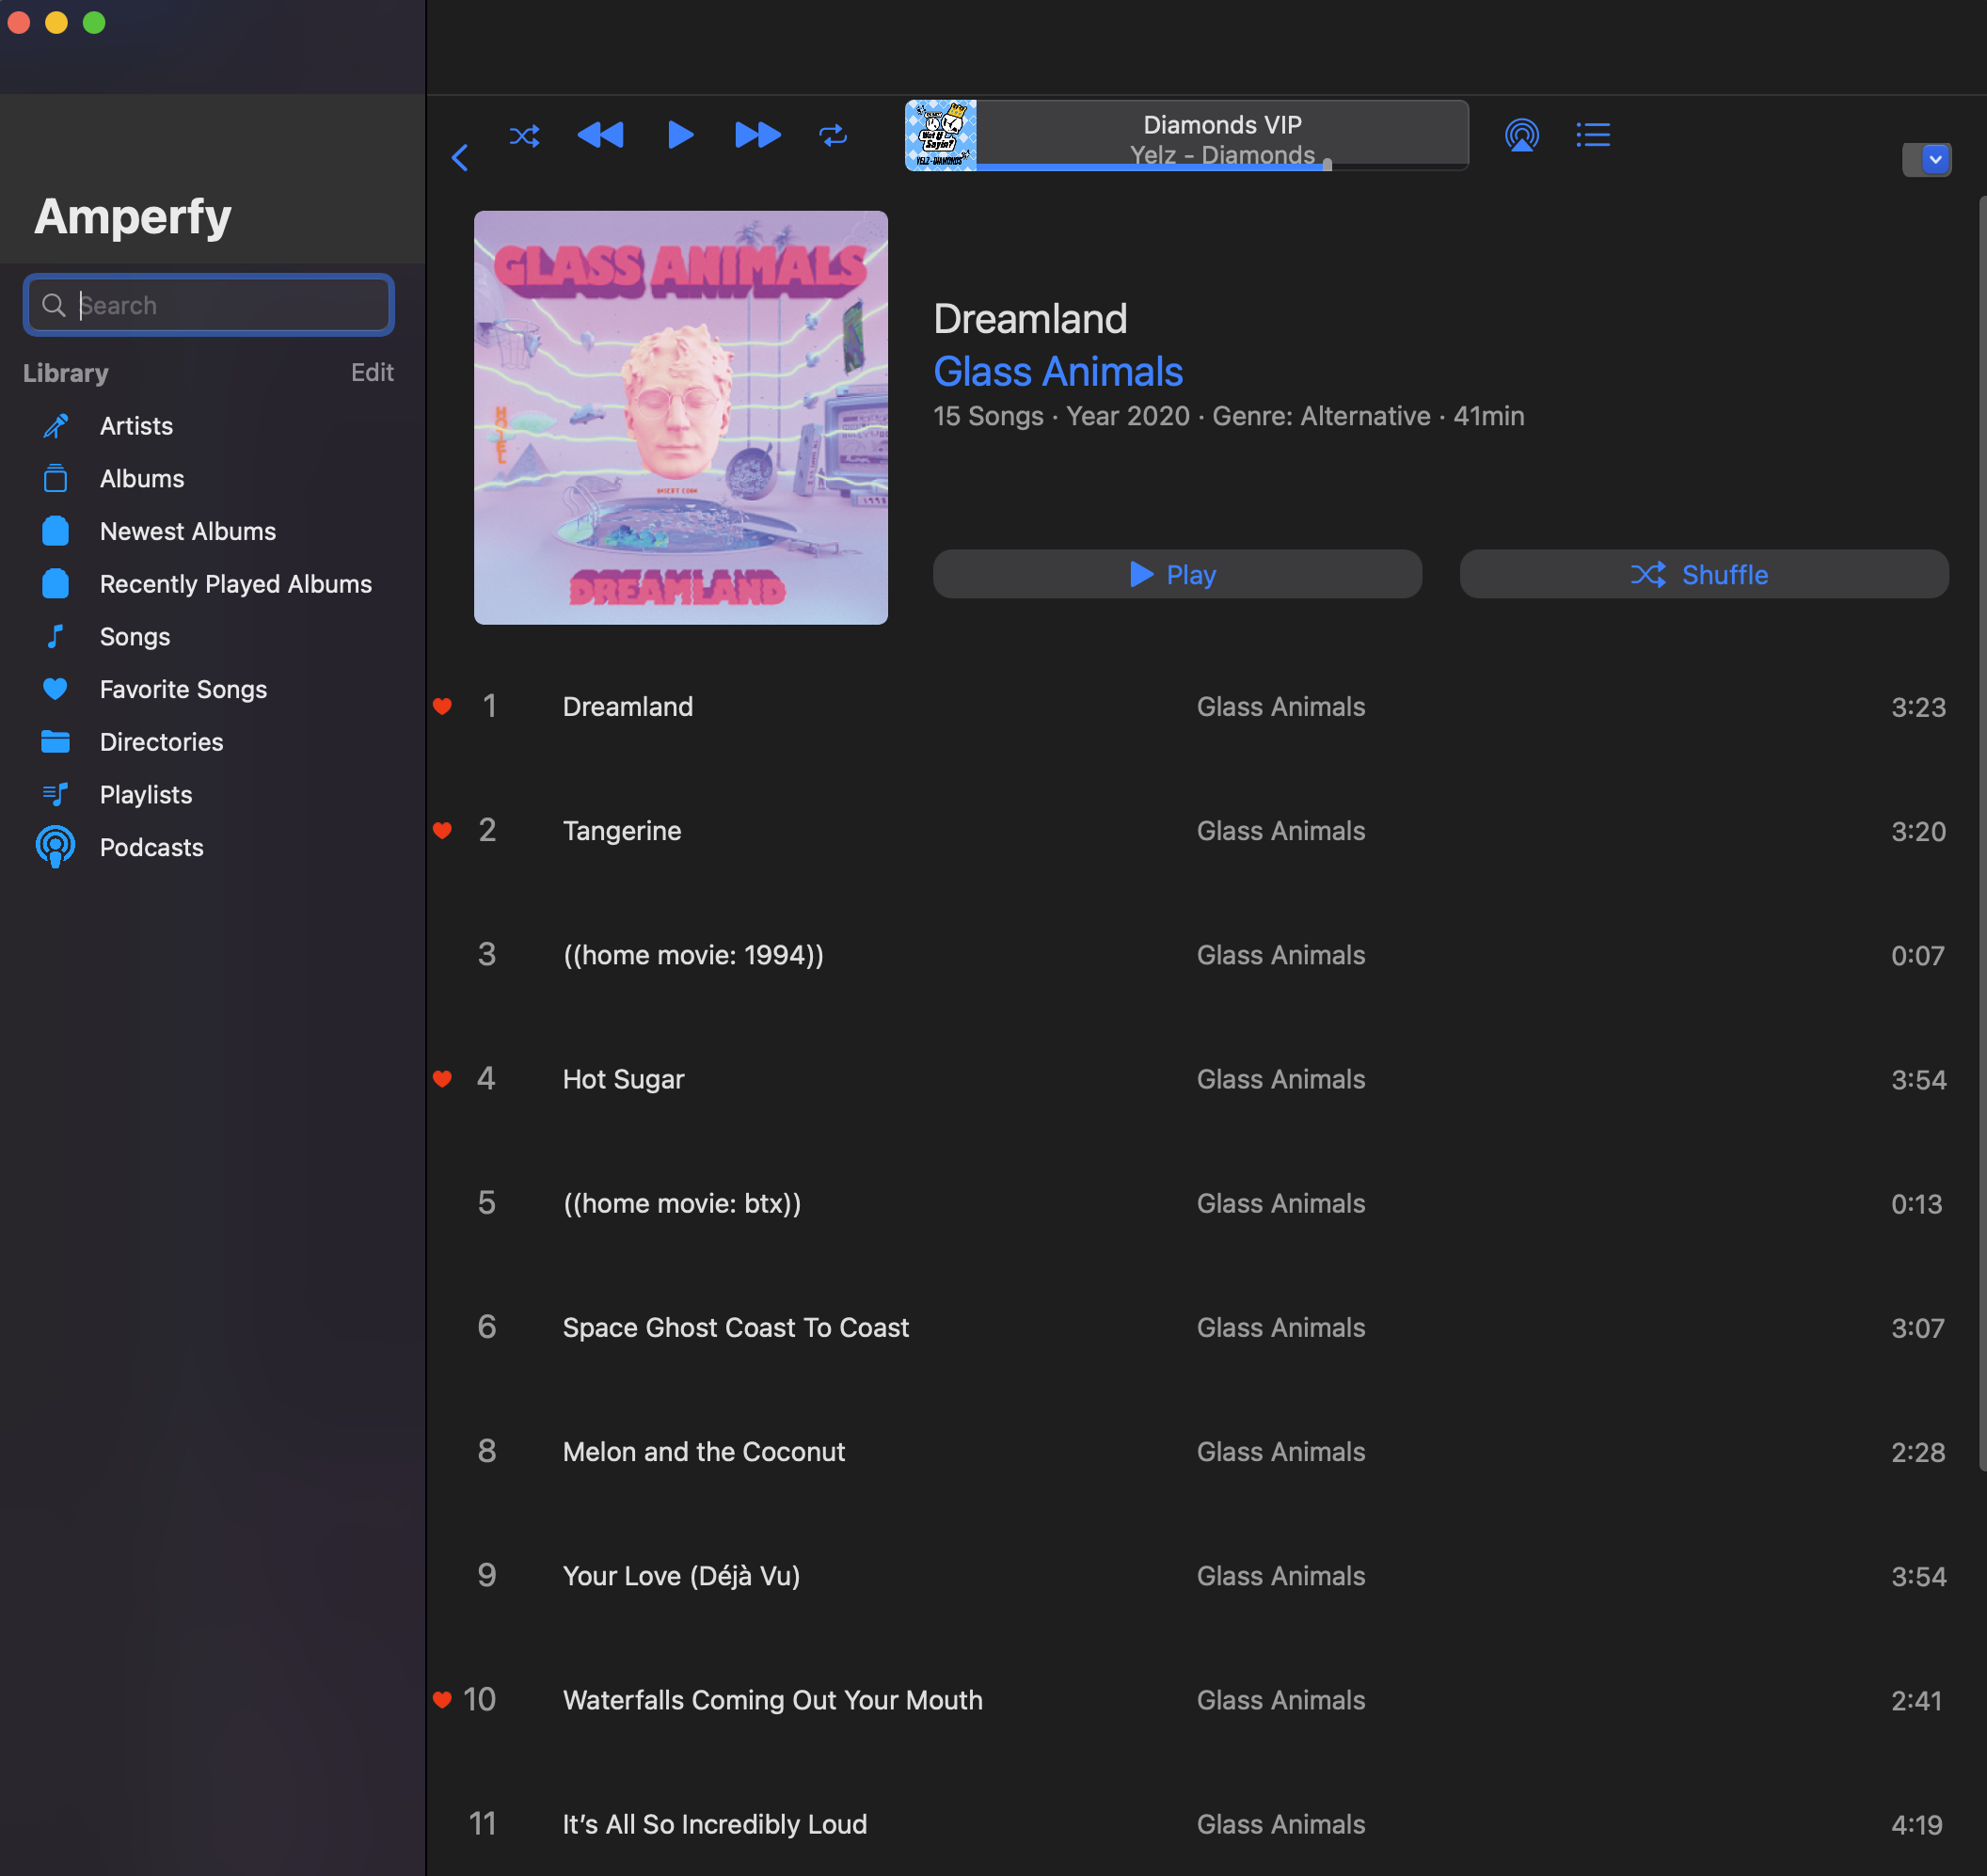Select Playlists from library sidebar

147,793
